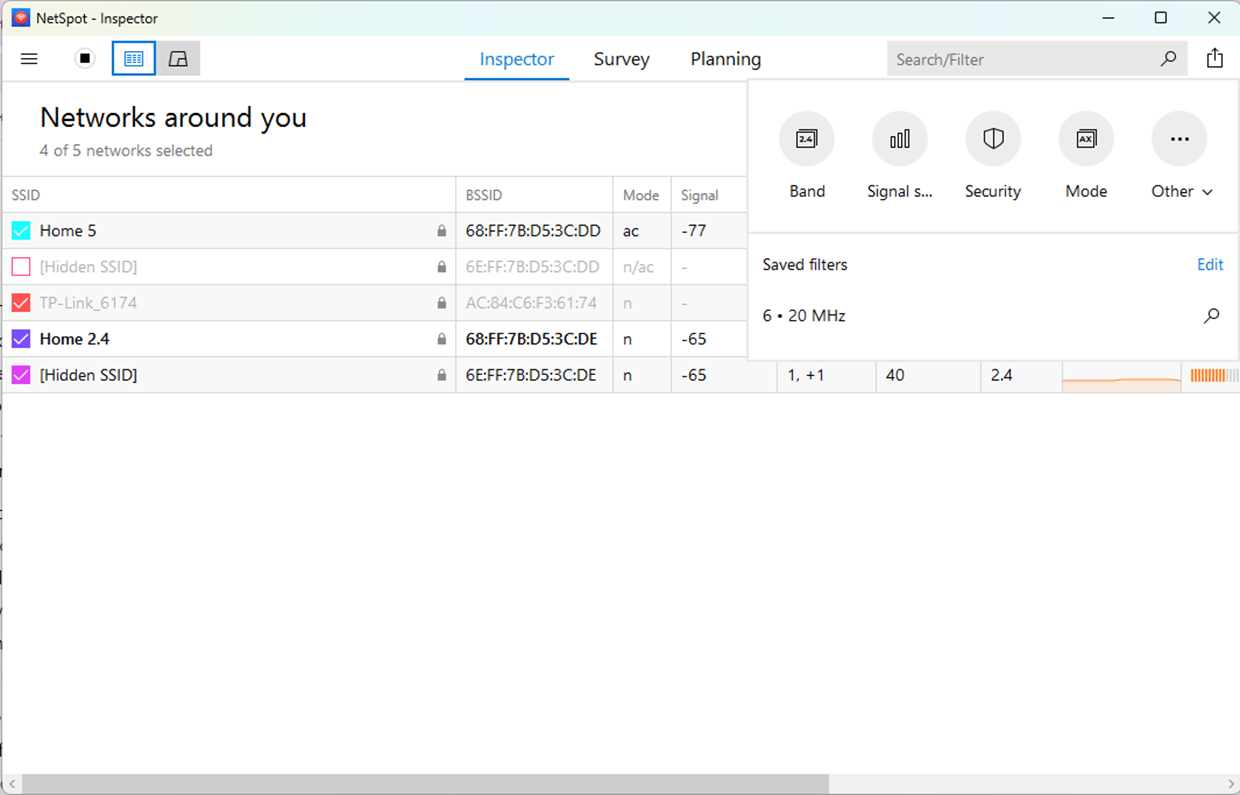The height and width of the screenshot is (795, 1240).
Task: Apply the saved 6 • 20 MHz filter
Action: [803, 315]
